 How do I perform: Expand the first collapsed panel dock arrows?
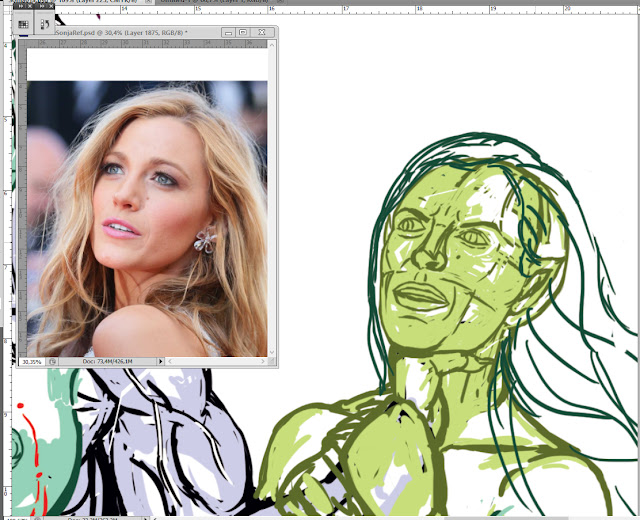[21, 6]
